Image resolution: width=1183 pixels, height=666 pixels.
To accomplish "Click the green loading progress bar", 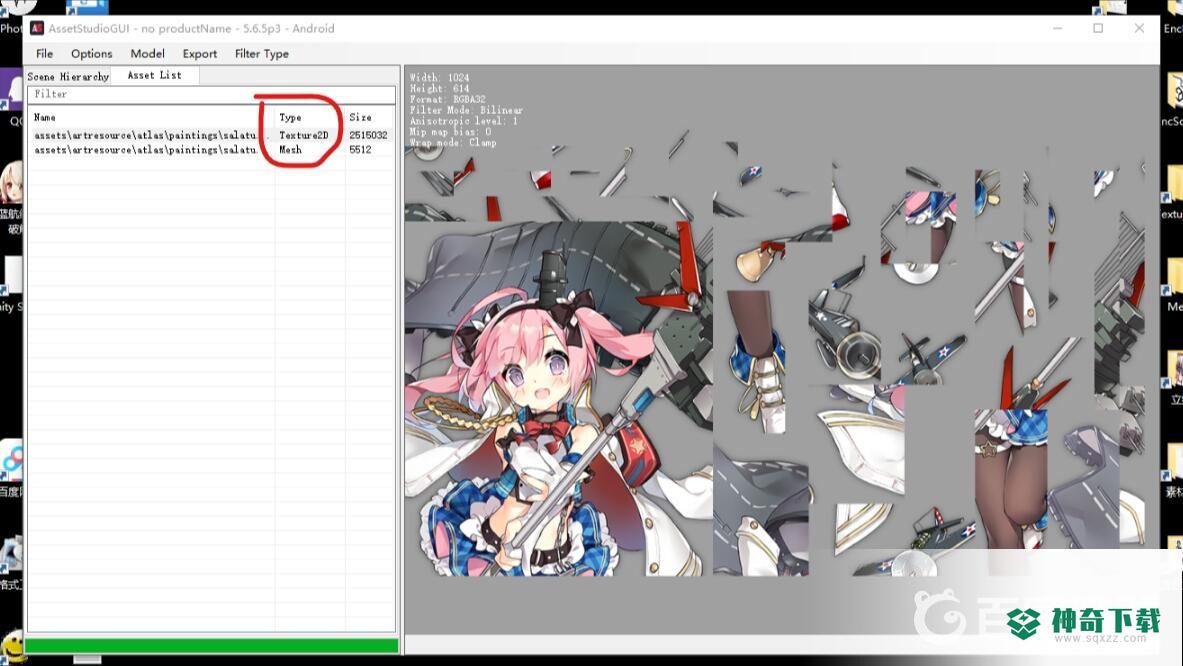I will click(x=212, y=646).
